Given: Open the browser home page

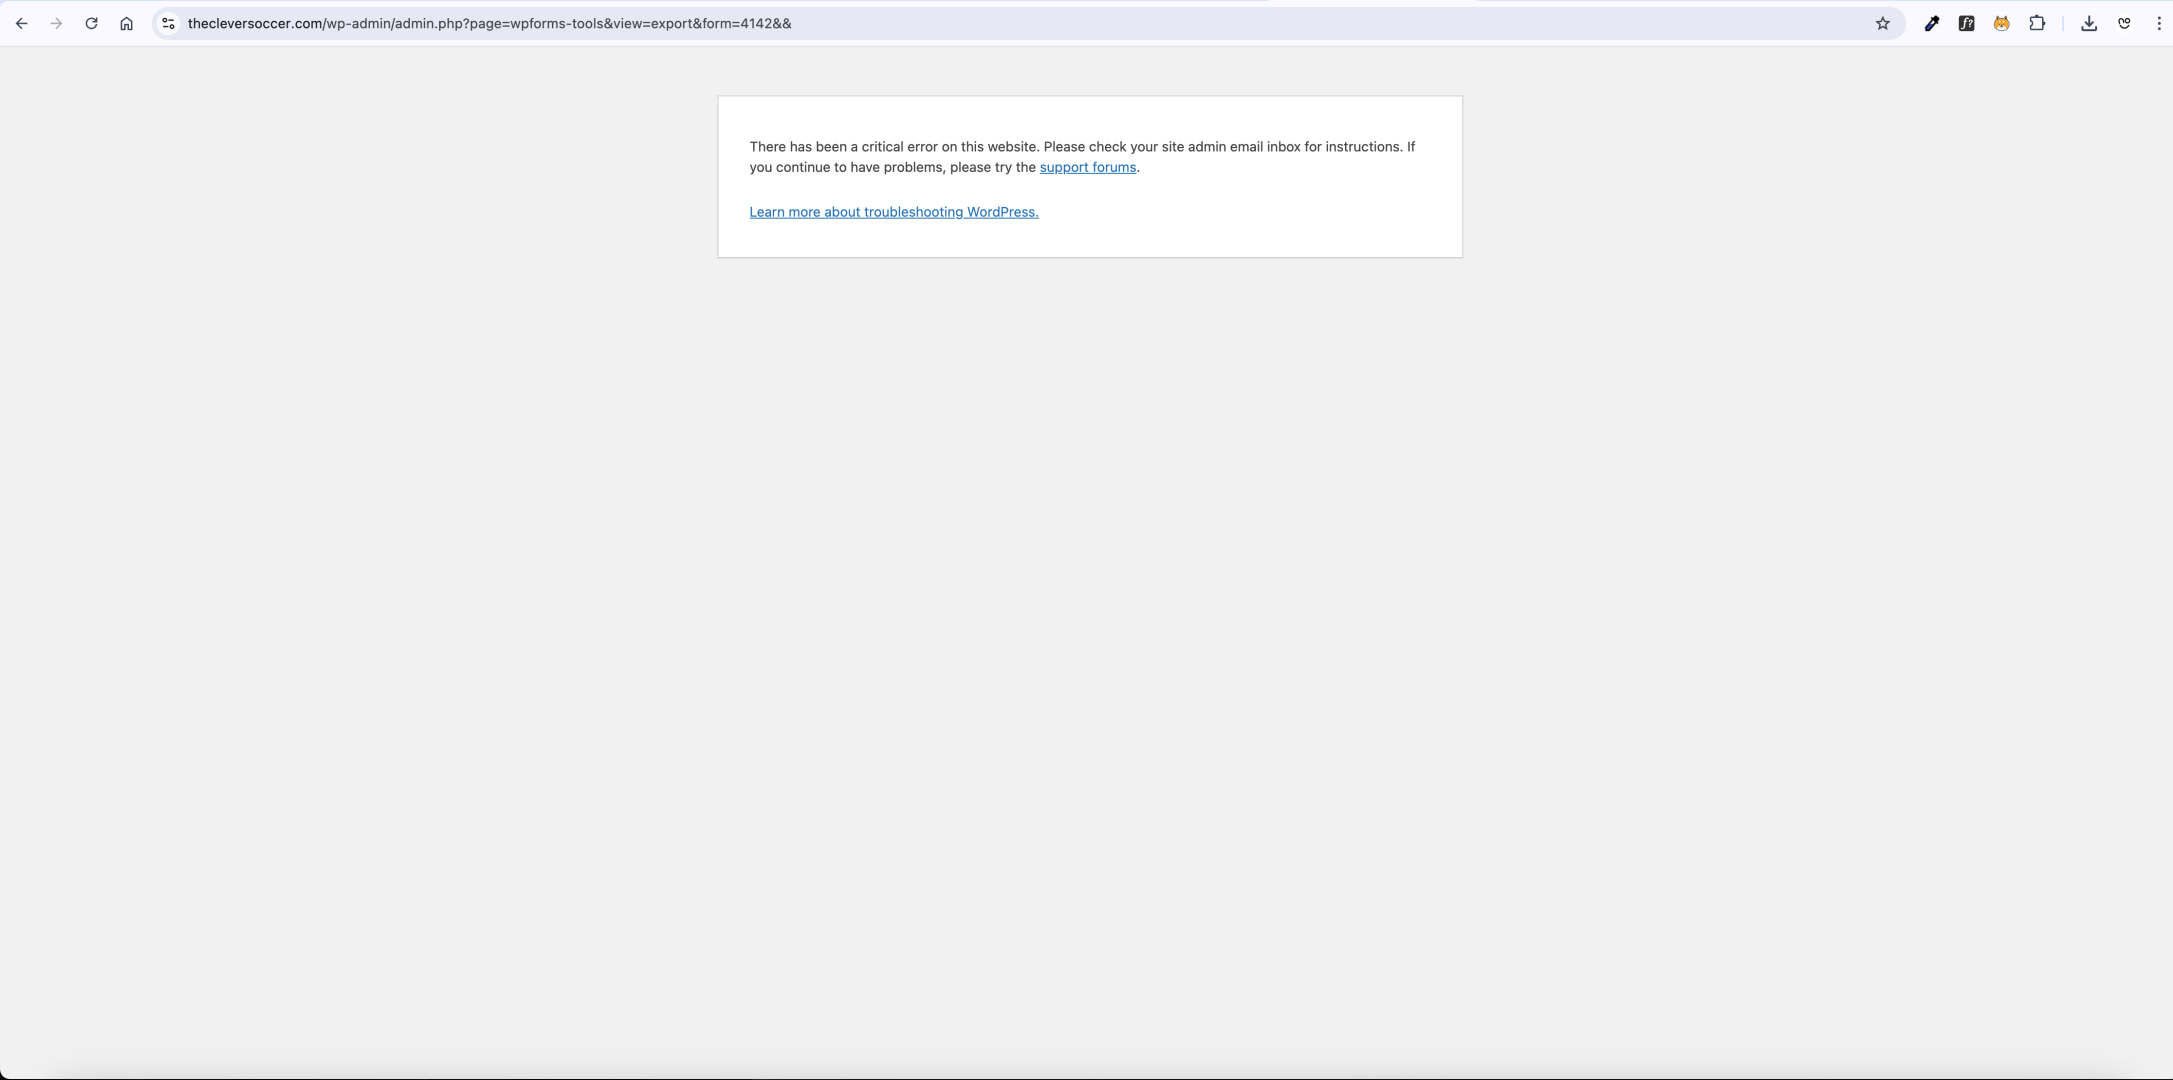Looking at the screenshot, I should 126,24.
